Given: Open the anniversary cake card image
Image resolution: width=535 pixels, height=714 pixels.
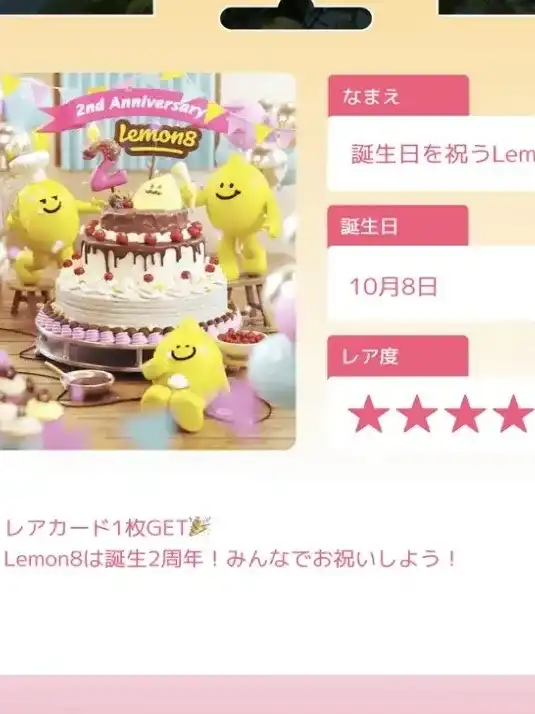Looking at the screenshot, I should pos(148,260).
